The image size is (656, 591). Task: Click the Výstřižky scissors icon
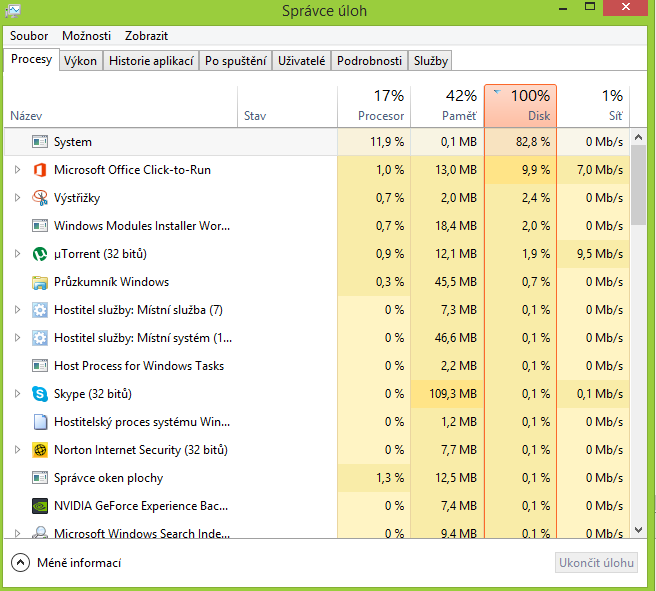point(40,198)
